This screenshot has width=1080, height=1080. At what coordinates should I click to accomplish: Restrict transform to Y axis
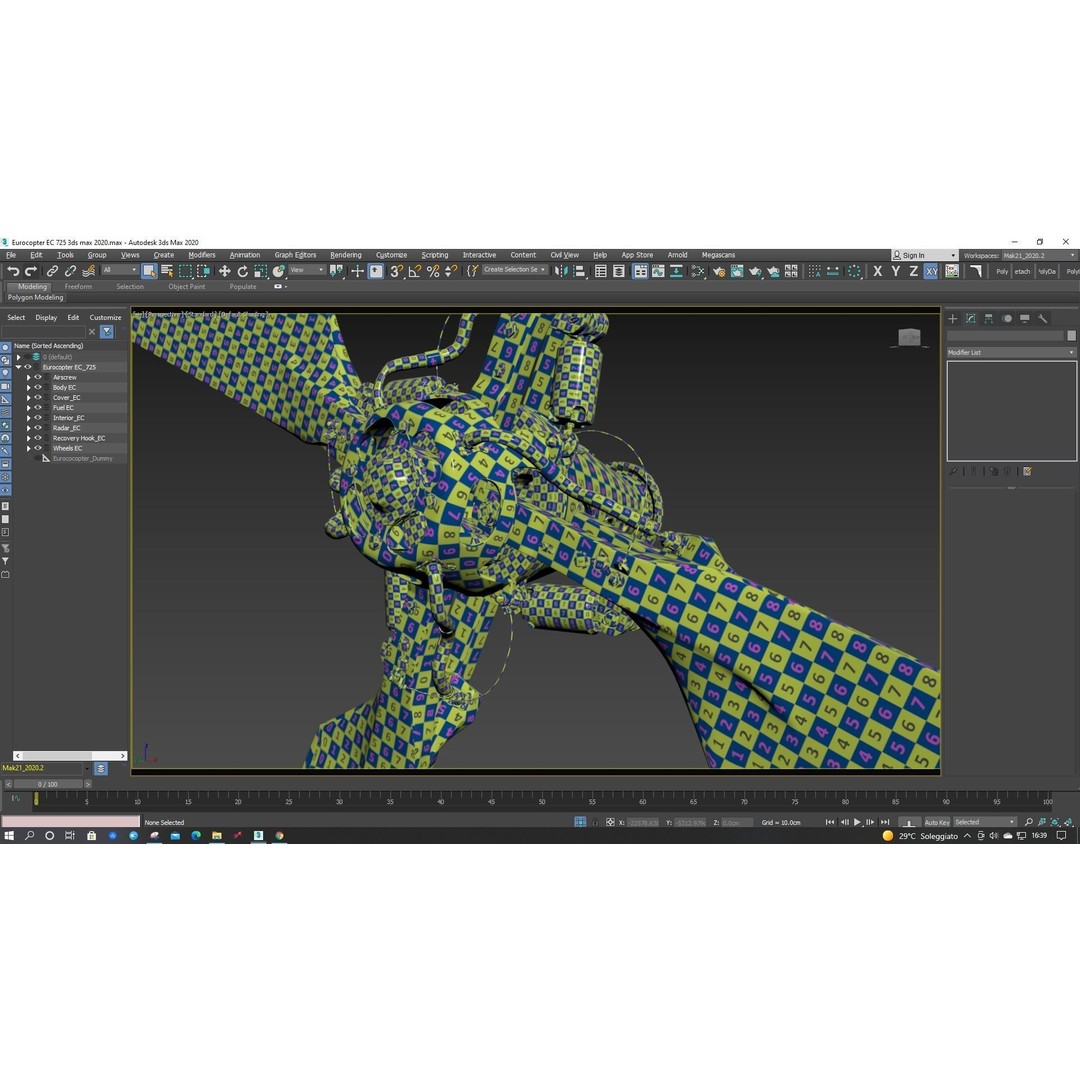pyautogui.click(x=895, y=271)
